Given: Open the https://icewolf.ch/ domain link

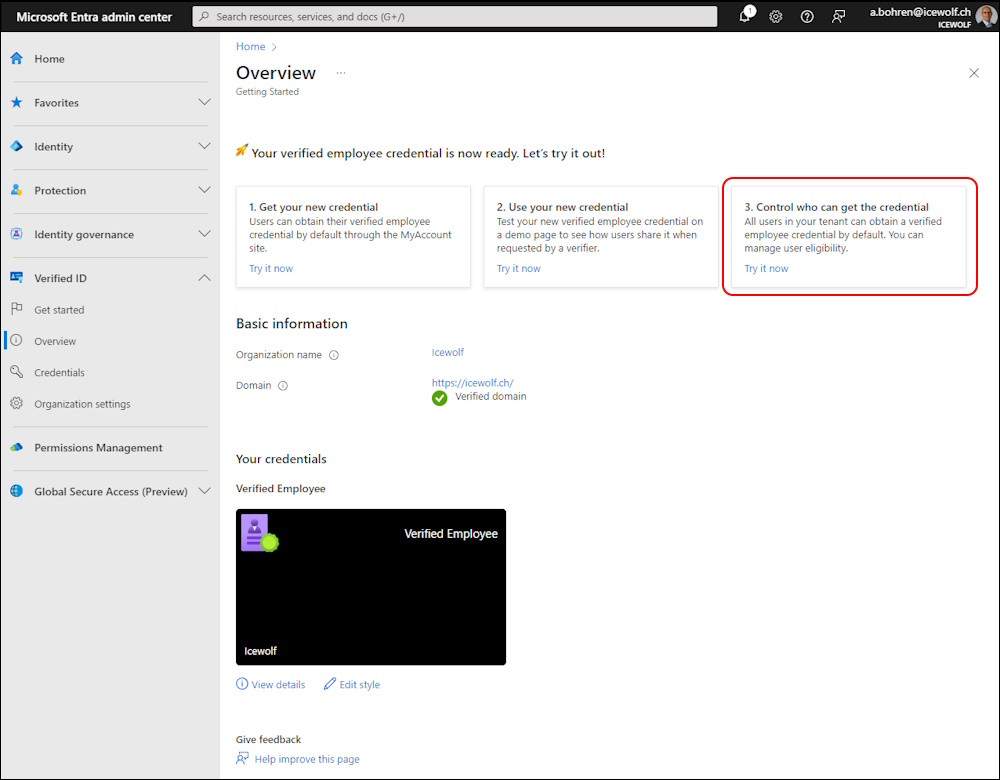Looking at the screenshot, I should pos(473,383).
